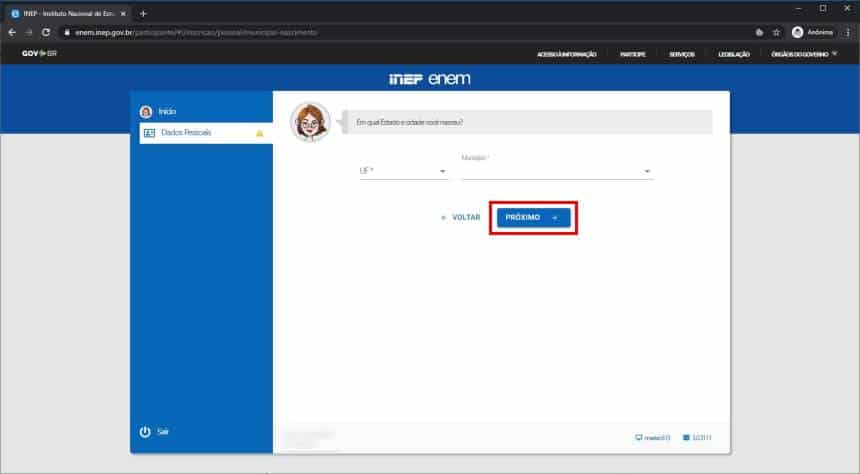Select the INEP browser tab
This screenshot has height=474, width=860.
[x=69, y=14]
